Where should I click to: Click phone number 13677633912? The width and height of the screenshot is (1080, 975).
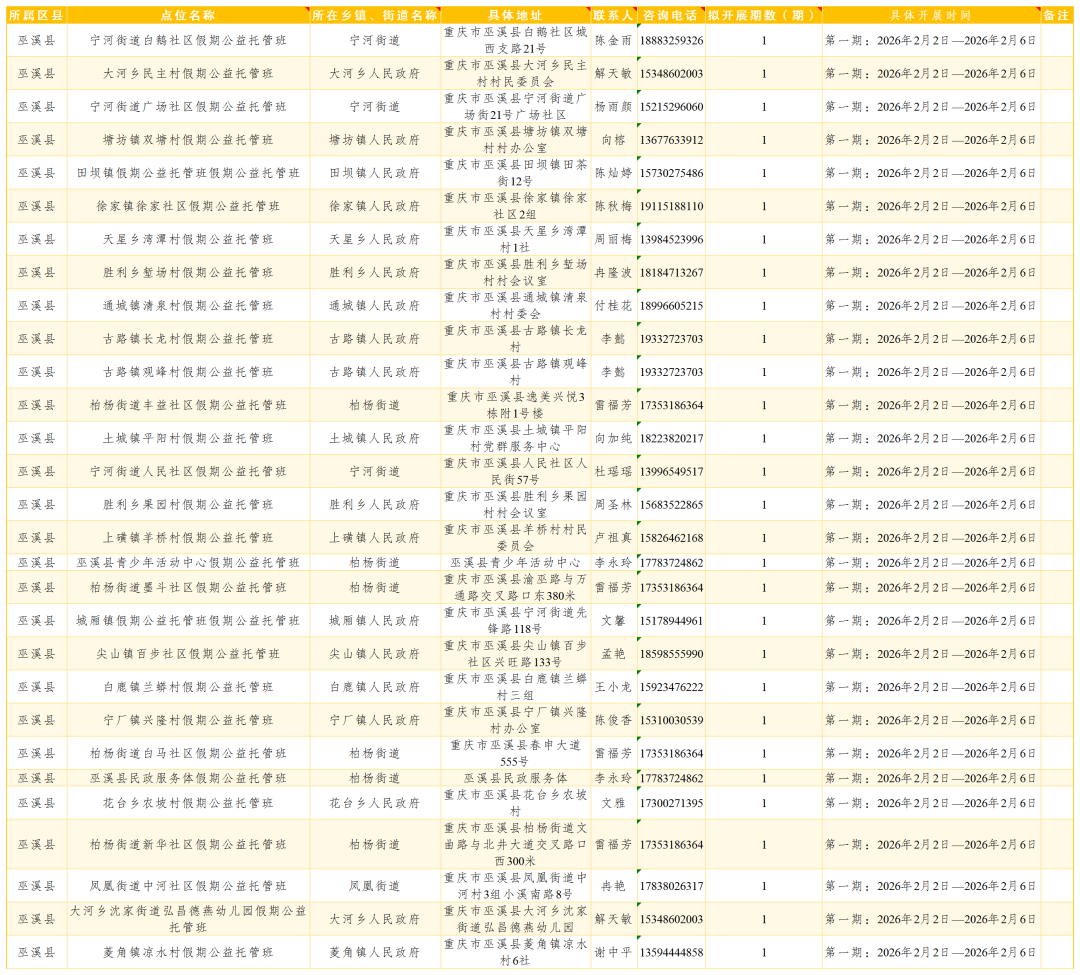[671, 140]
